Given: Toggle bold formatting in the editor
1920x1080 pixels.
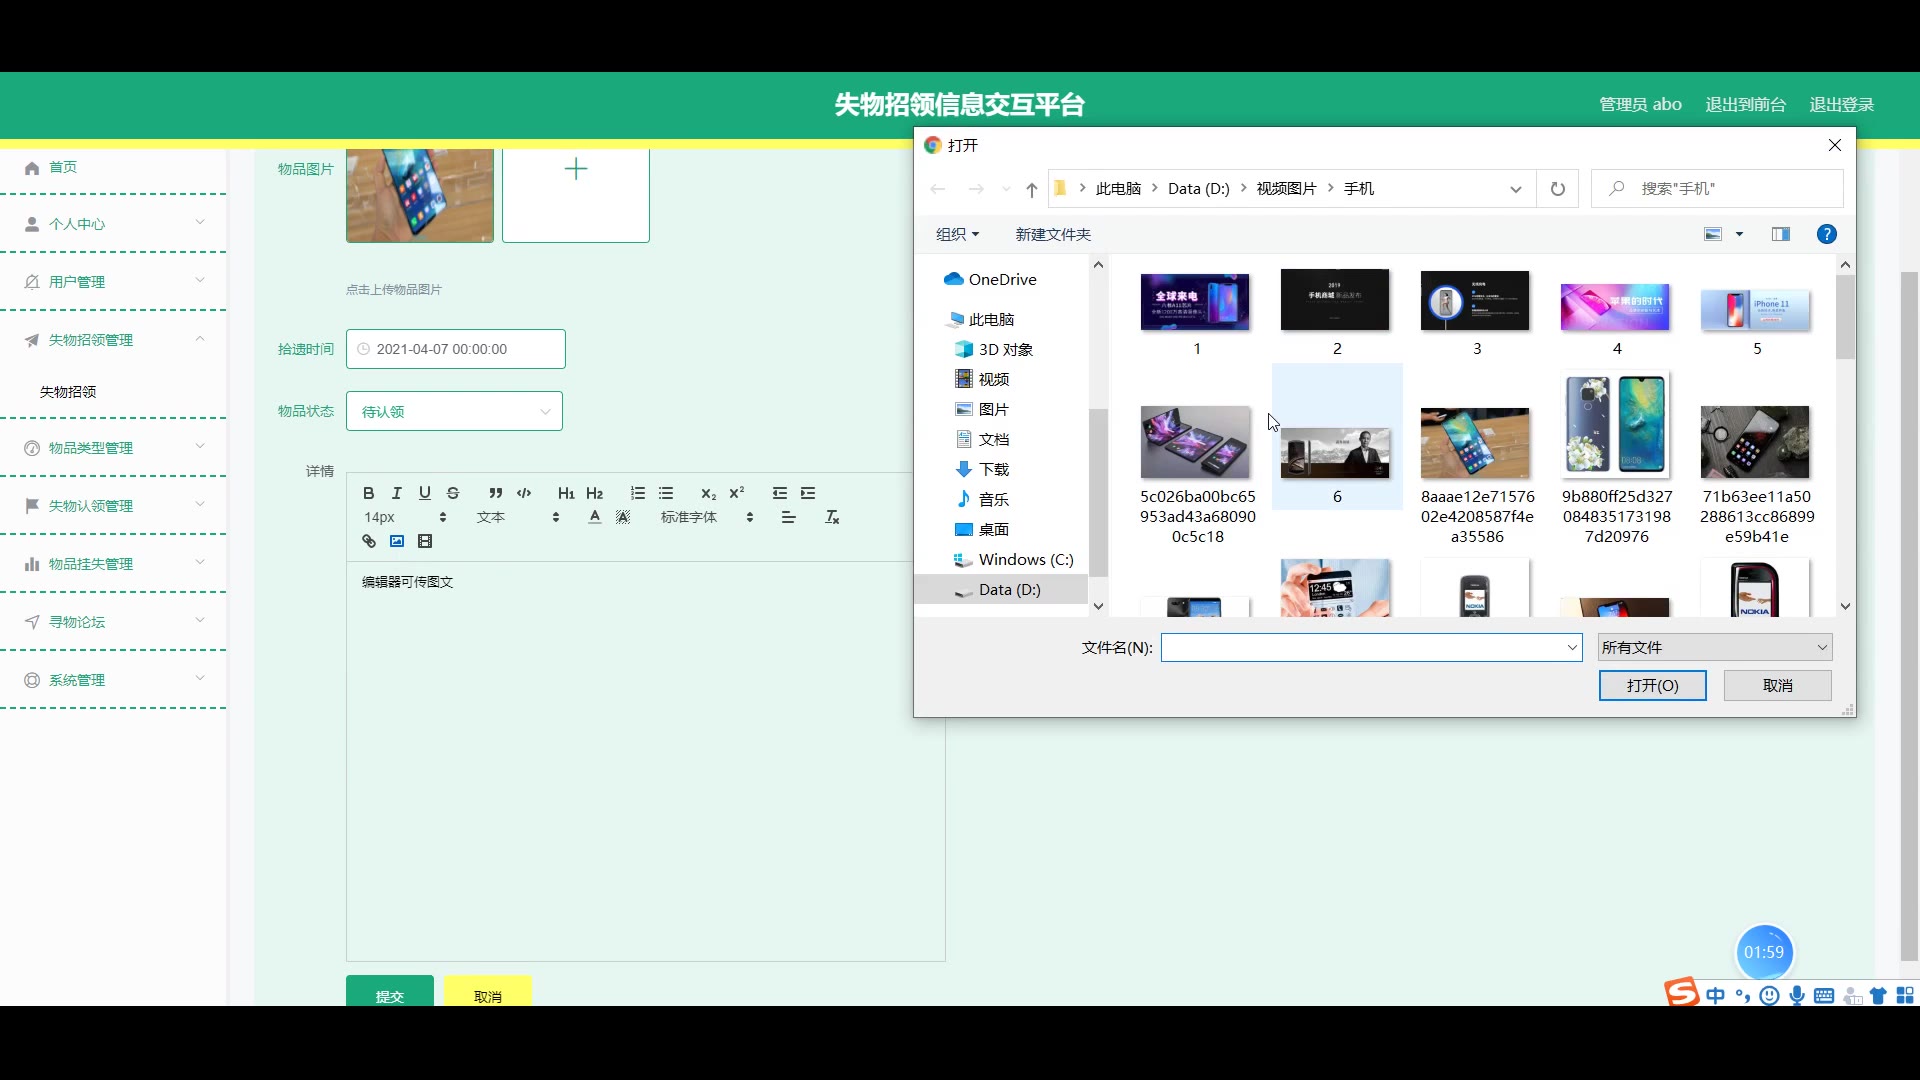Looking at the screenshot, I should point(368,493).
